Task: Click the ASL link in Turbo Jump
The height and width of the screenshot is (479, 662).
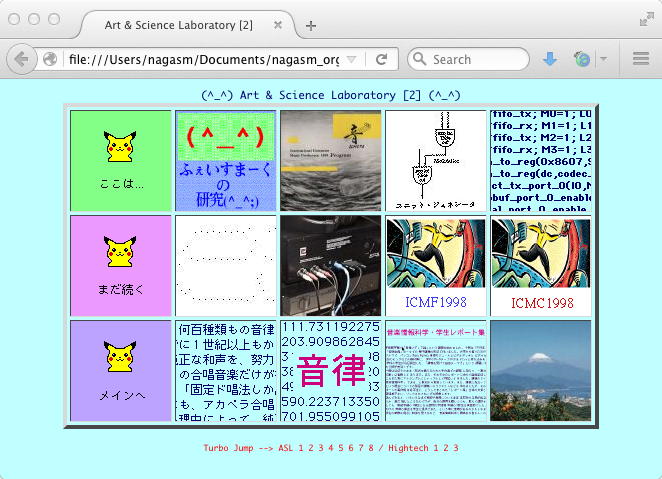Action: pyautogui.click(x=285, y=448)
